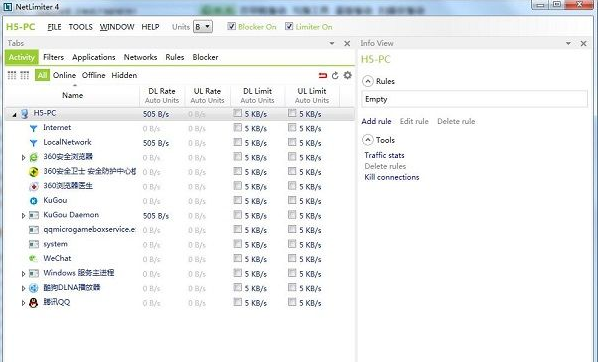Expand the KuGou DLNA player node

pyautogui.click(x=23, y=288)
